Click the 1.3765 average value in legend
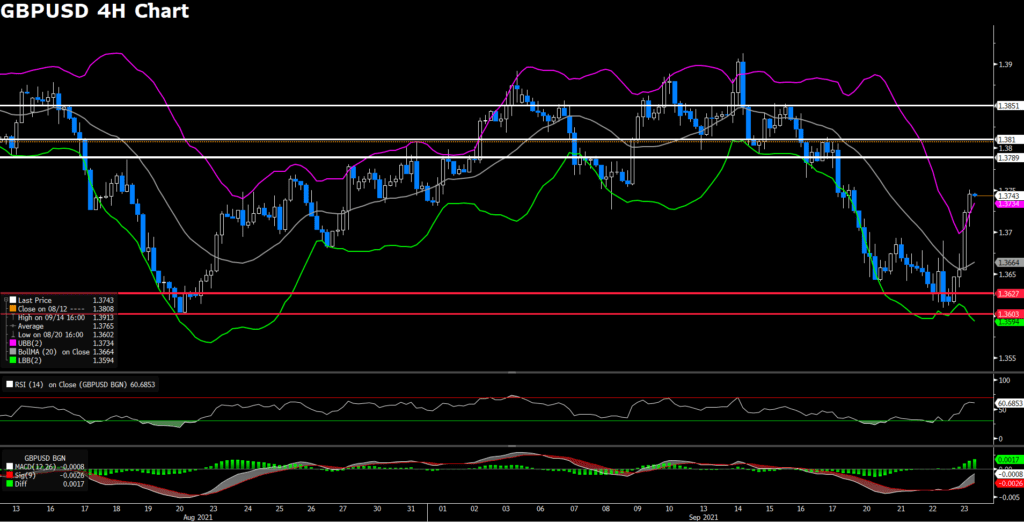Screen dimensions: 1024x522 (x=103, y=326)
